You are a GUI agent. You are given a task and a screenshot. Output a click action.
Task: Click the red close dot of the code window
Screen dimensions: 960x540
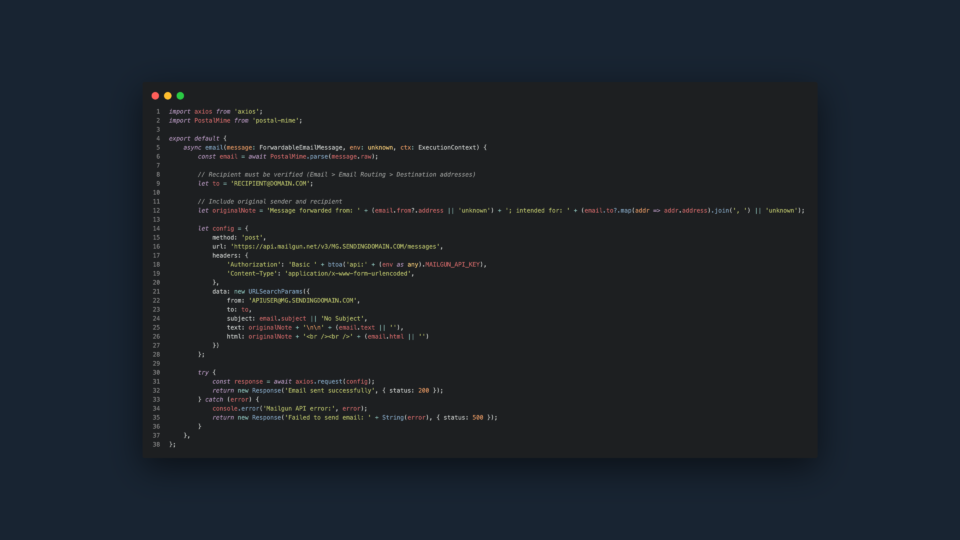(155, 96)
